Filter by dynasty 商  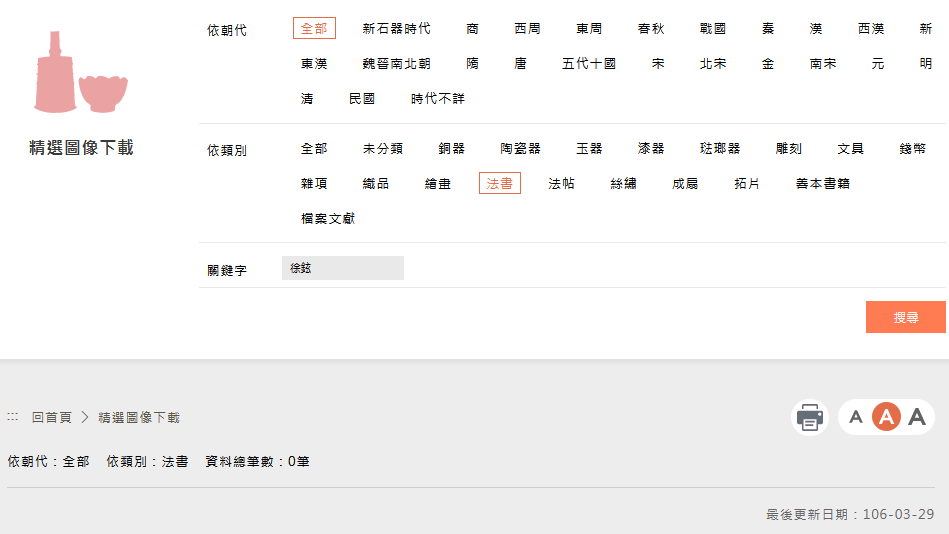(473, 28)
